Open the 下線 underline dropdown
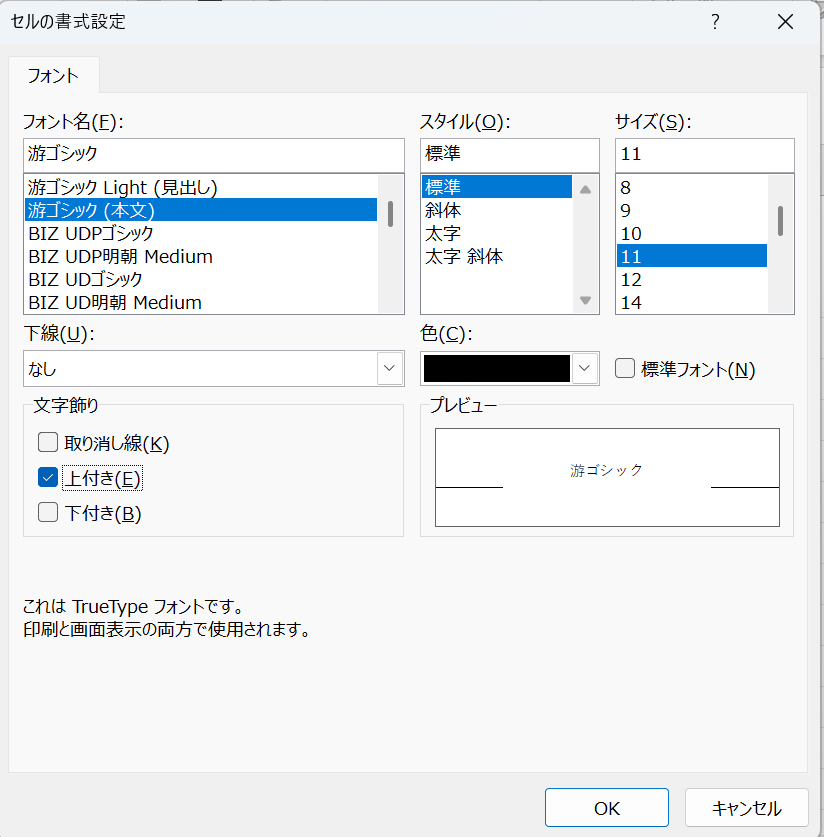This screenshot has height=837, width=824. tap(389, 369)
